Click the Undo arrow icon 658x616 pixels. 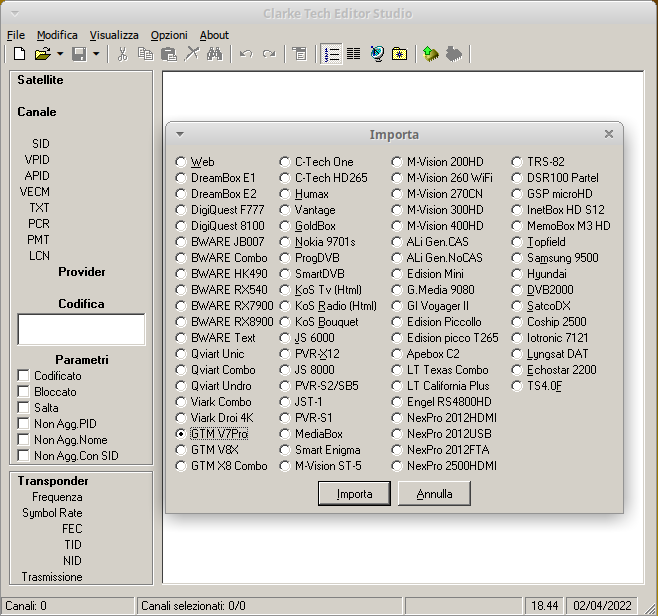click(x=246, y=54)
